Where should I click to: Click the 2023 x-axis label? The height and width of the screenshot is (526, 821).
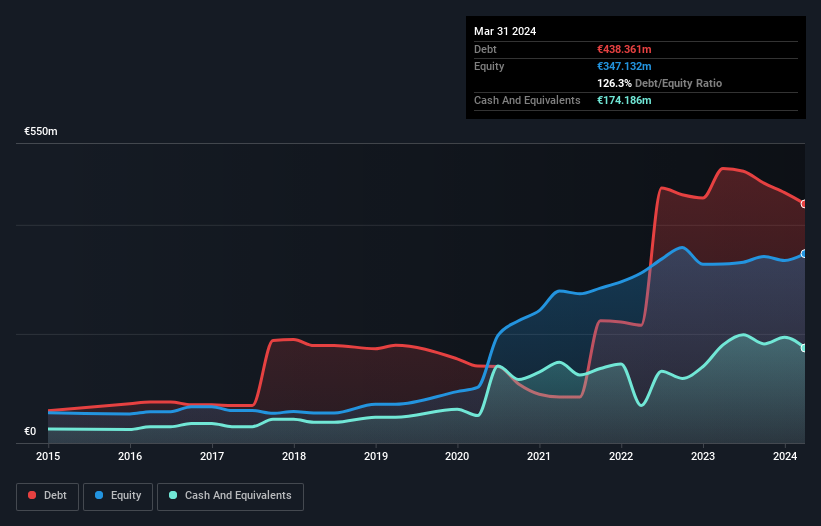703,456
